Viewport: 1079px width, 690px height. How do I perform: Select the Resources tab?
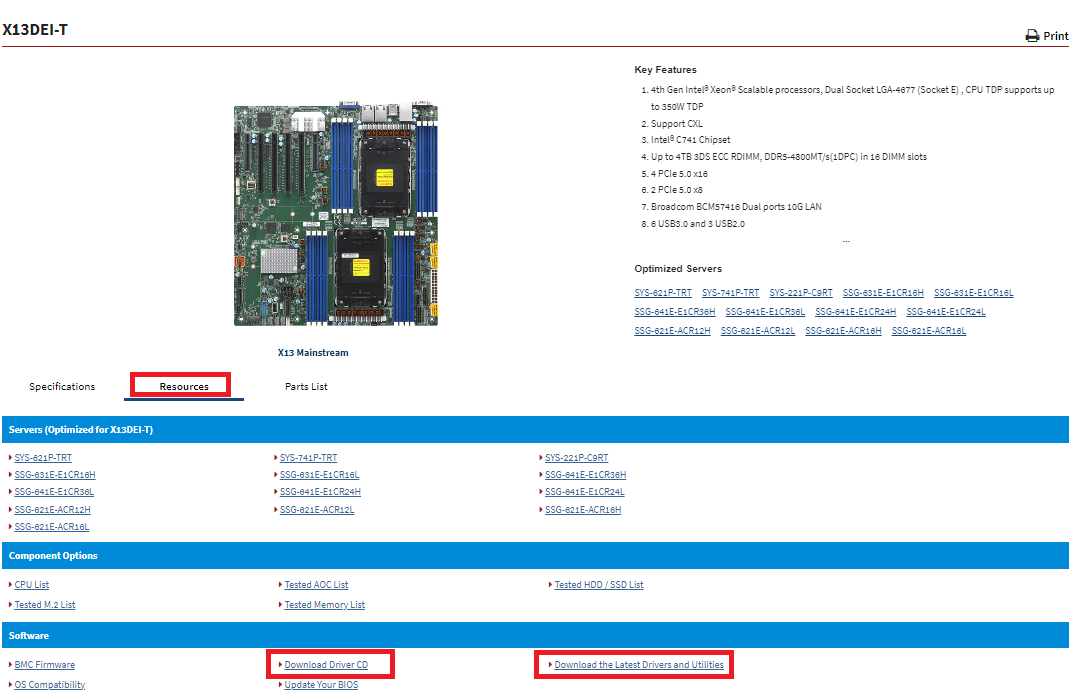click(x=184, y=387)
